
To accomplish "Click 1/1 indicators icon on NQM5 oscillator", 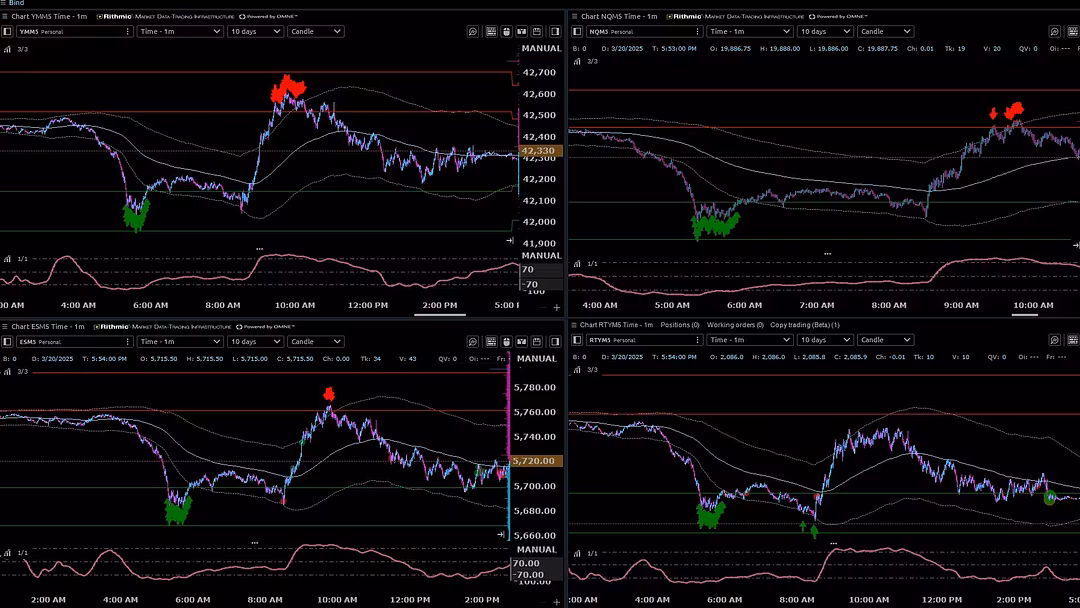I will pos(577,264).
